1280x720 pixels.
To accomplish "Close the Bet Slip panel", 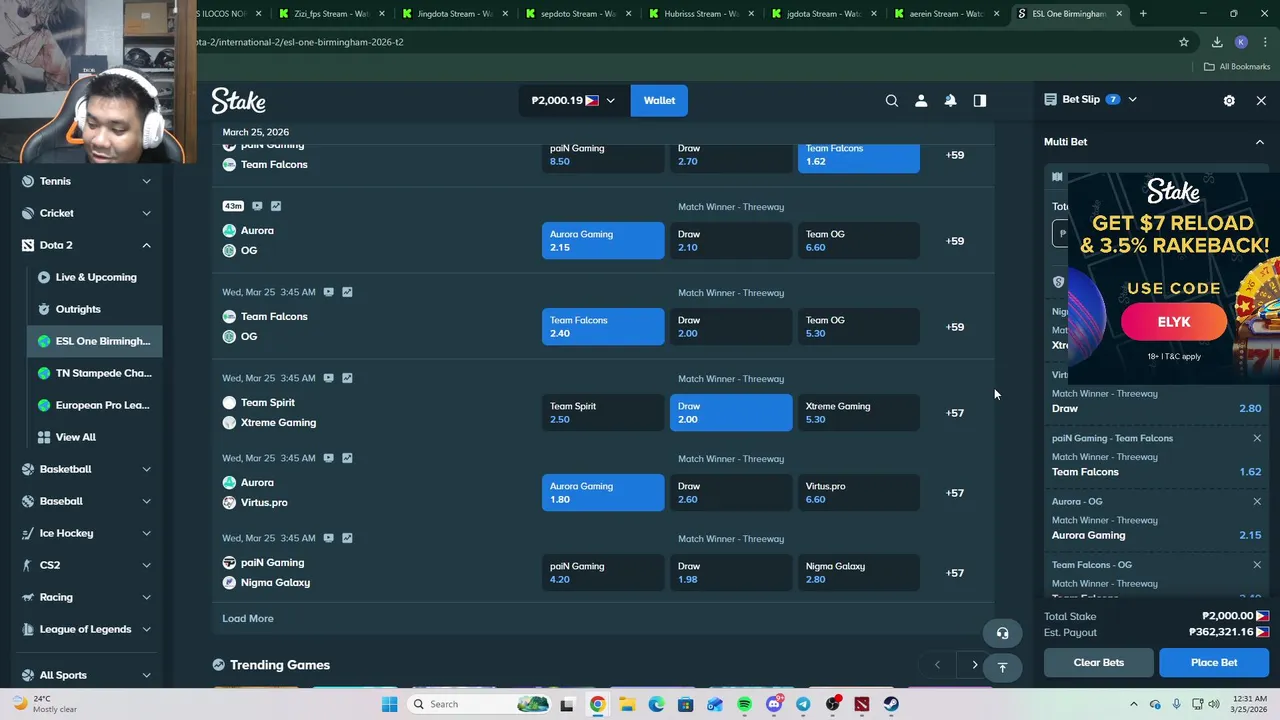I will (1261, 100).
